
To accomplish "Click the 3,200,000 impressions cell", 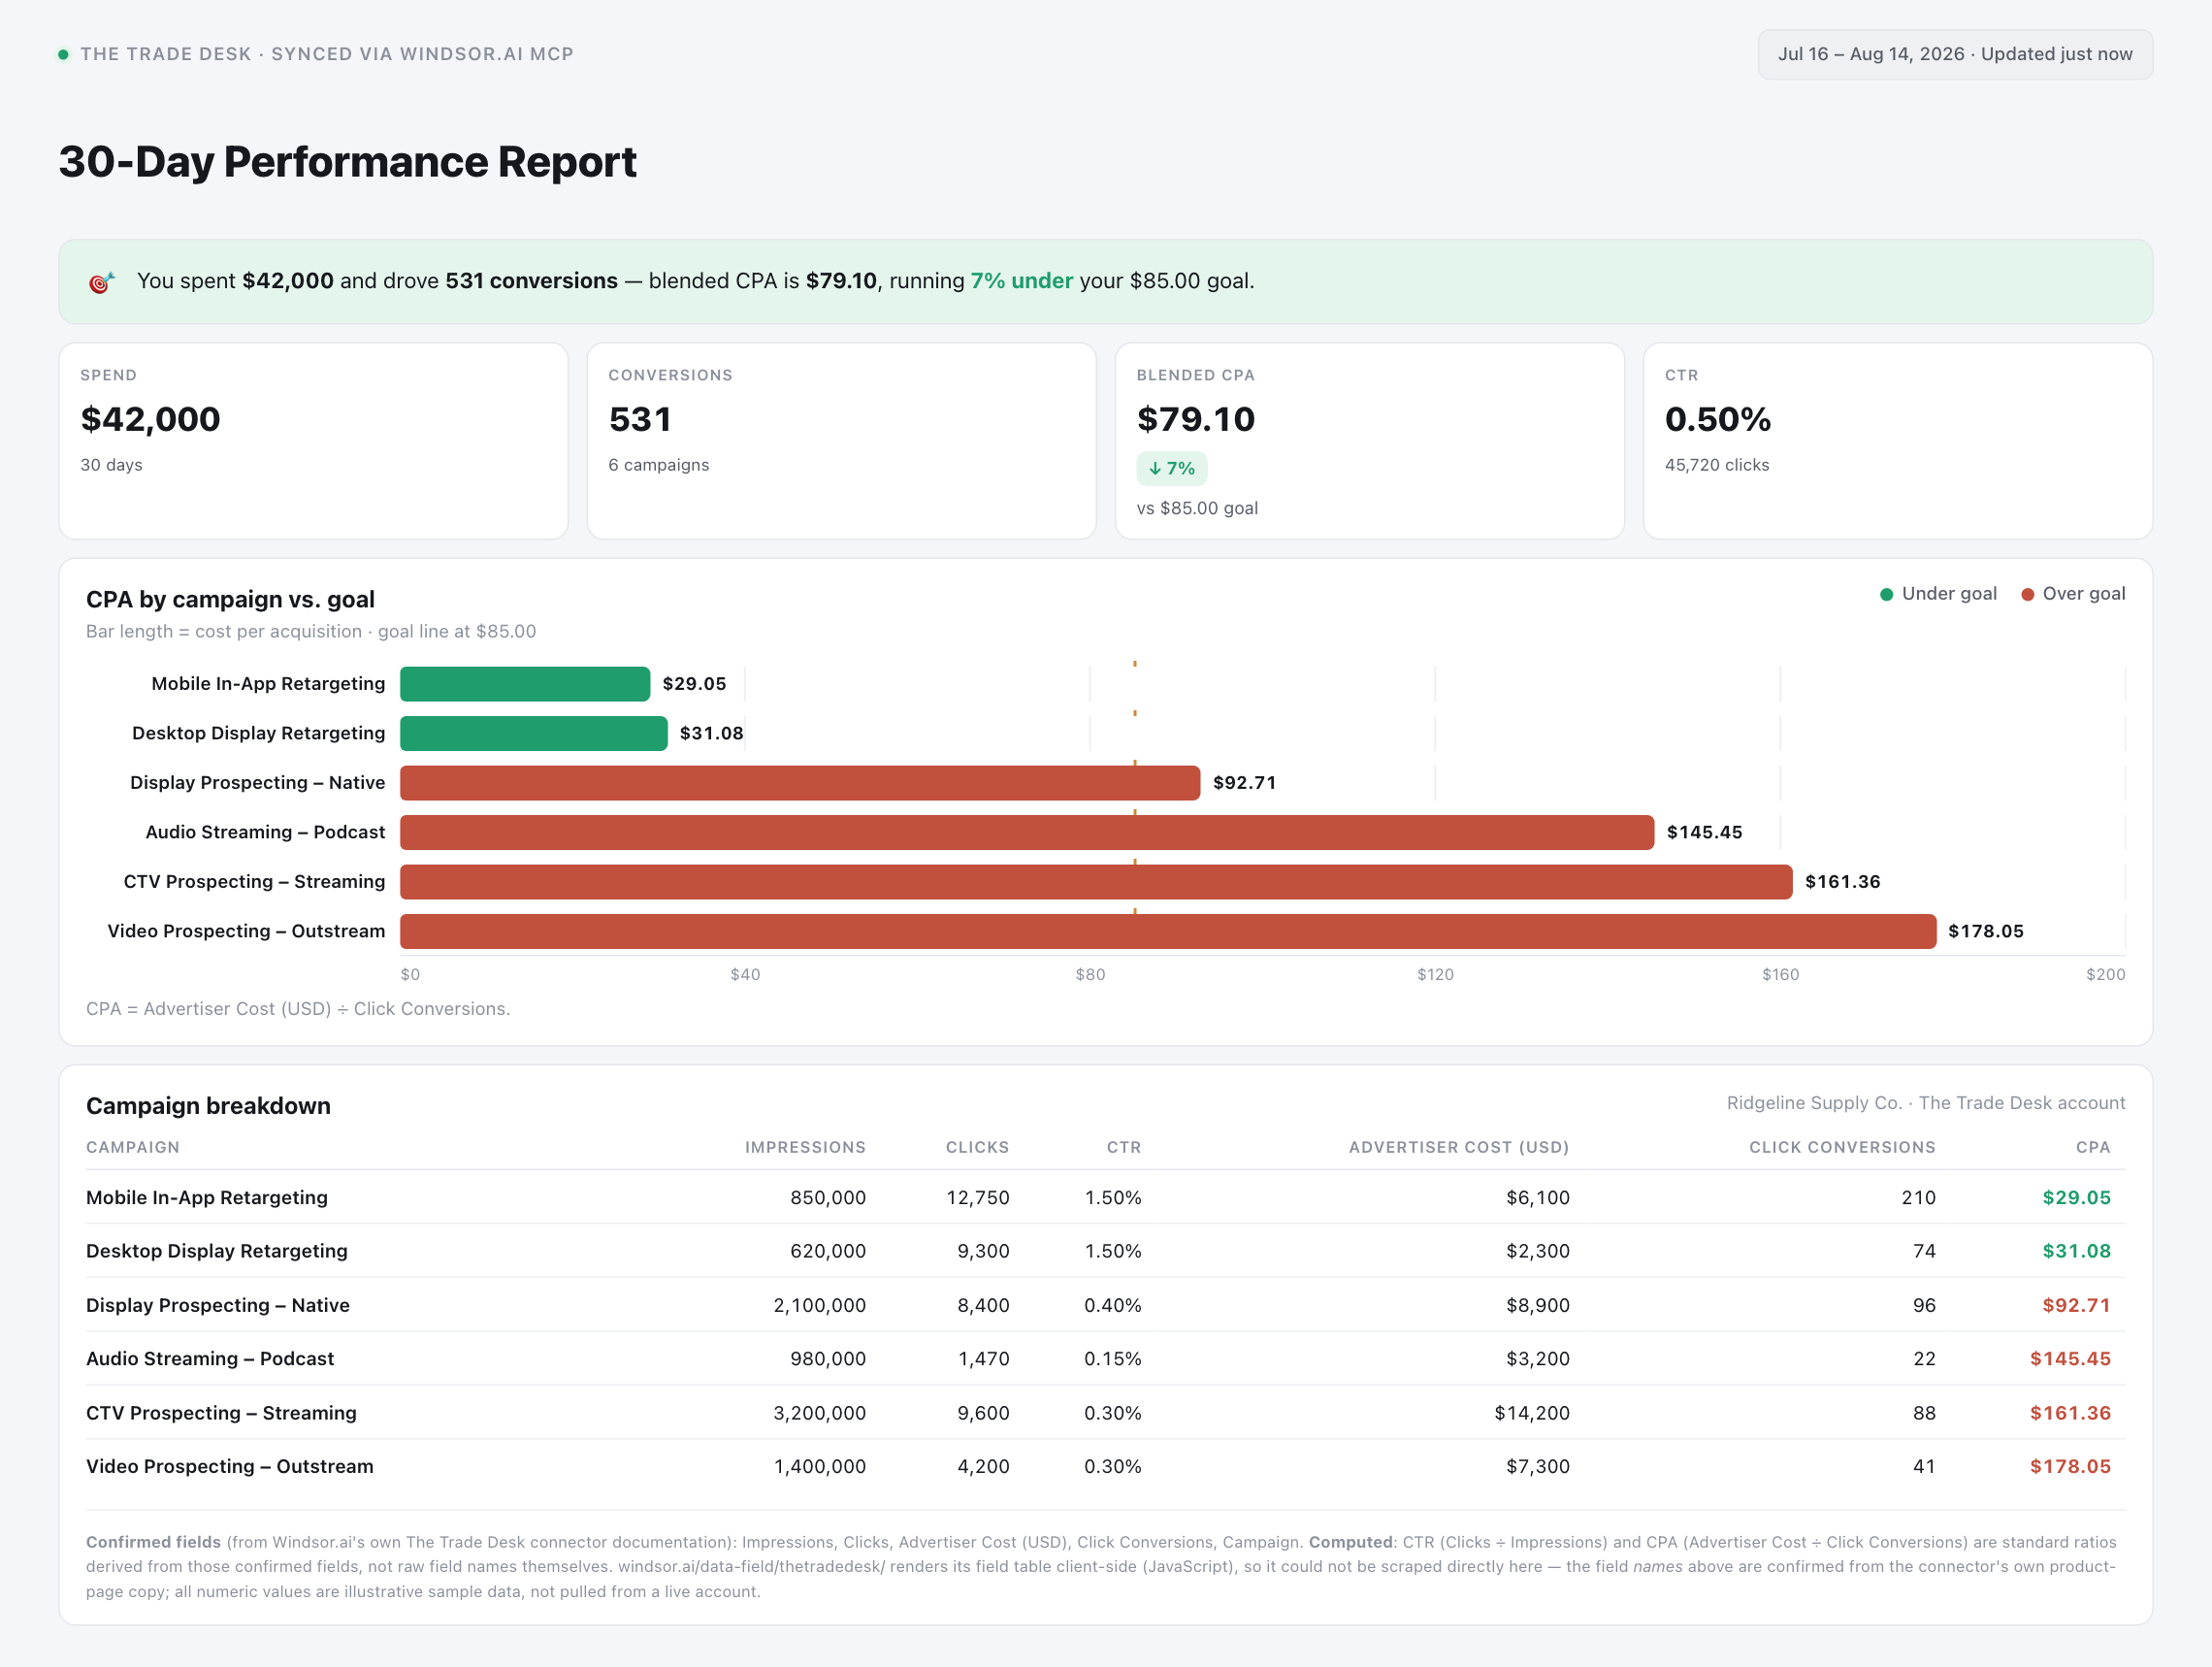I will pyautogui.click(x=819, y=1412).
